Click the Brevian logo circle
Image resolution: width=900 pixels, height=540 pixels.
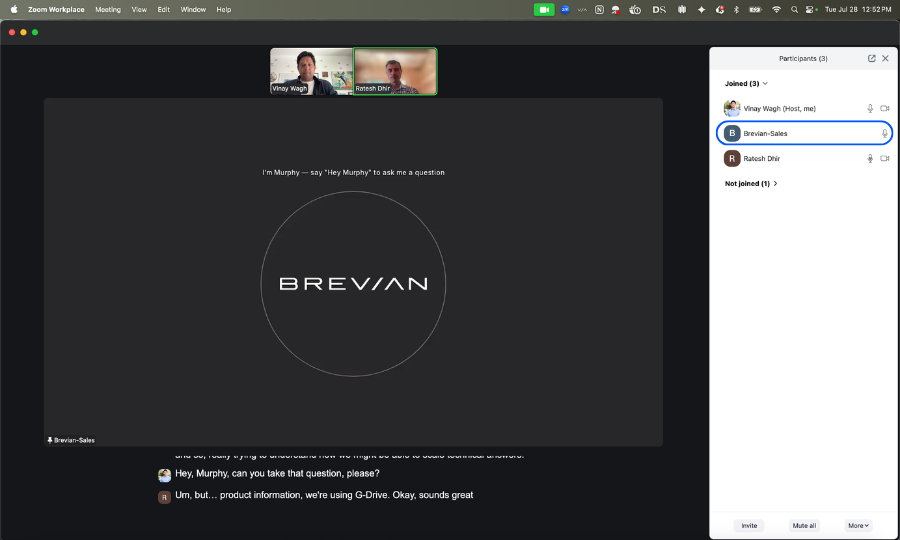pyautogui.click(x=353, y=284)
